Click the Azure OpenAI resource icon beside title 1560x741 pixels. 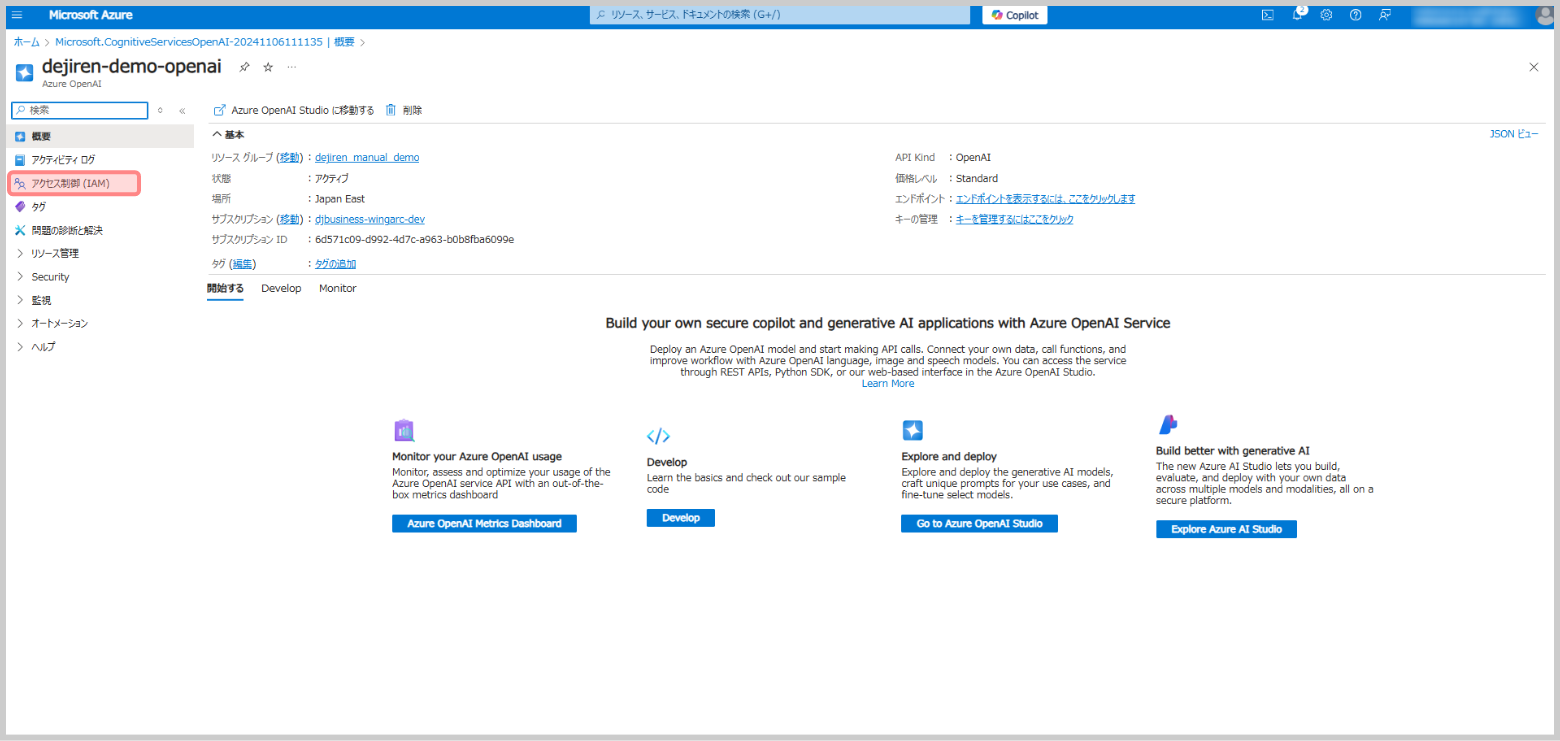25,72
